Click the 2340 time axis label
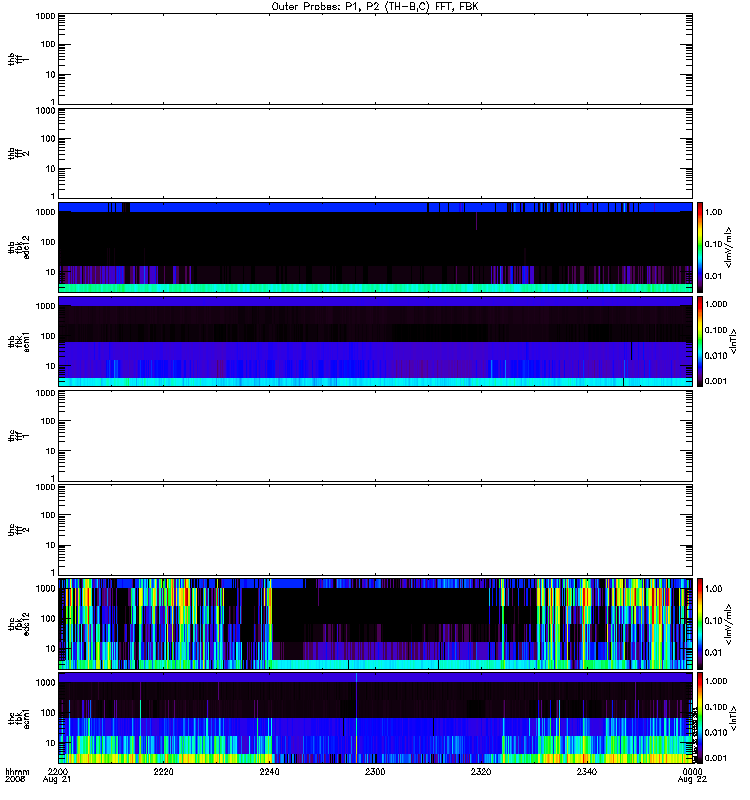Screen dimensions: 750x800 click(x=587, y=773)
